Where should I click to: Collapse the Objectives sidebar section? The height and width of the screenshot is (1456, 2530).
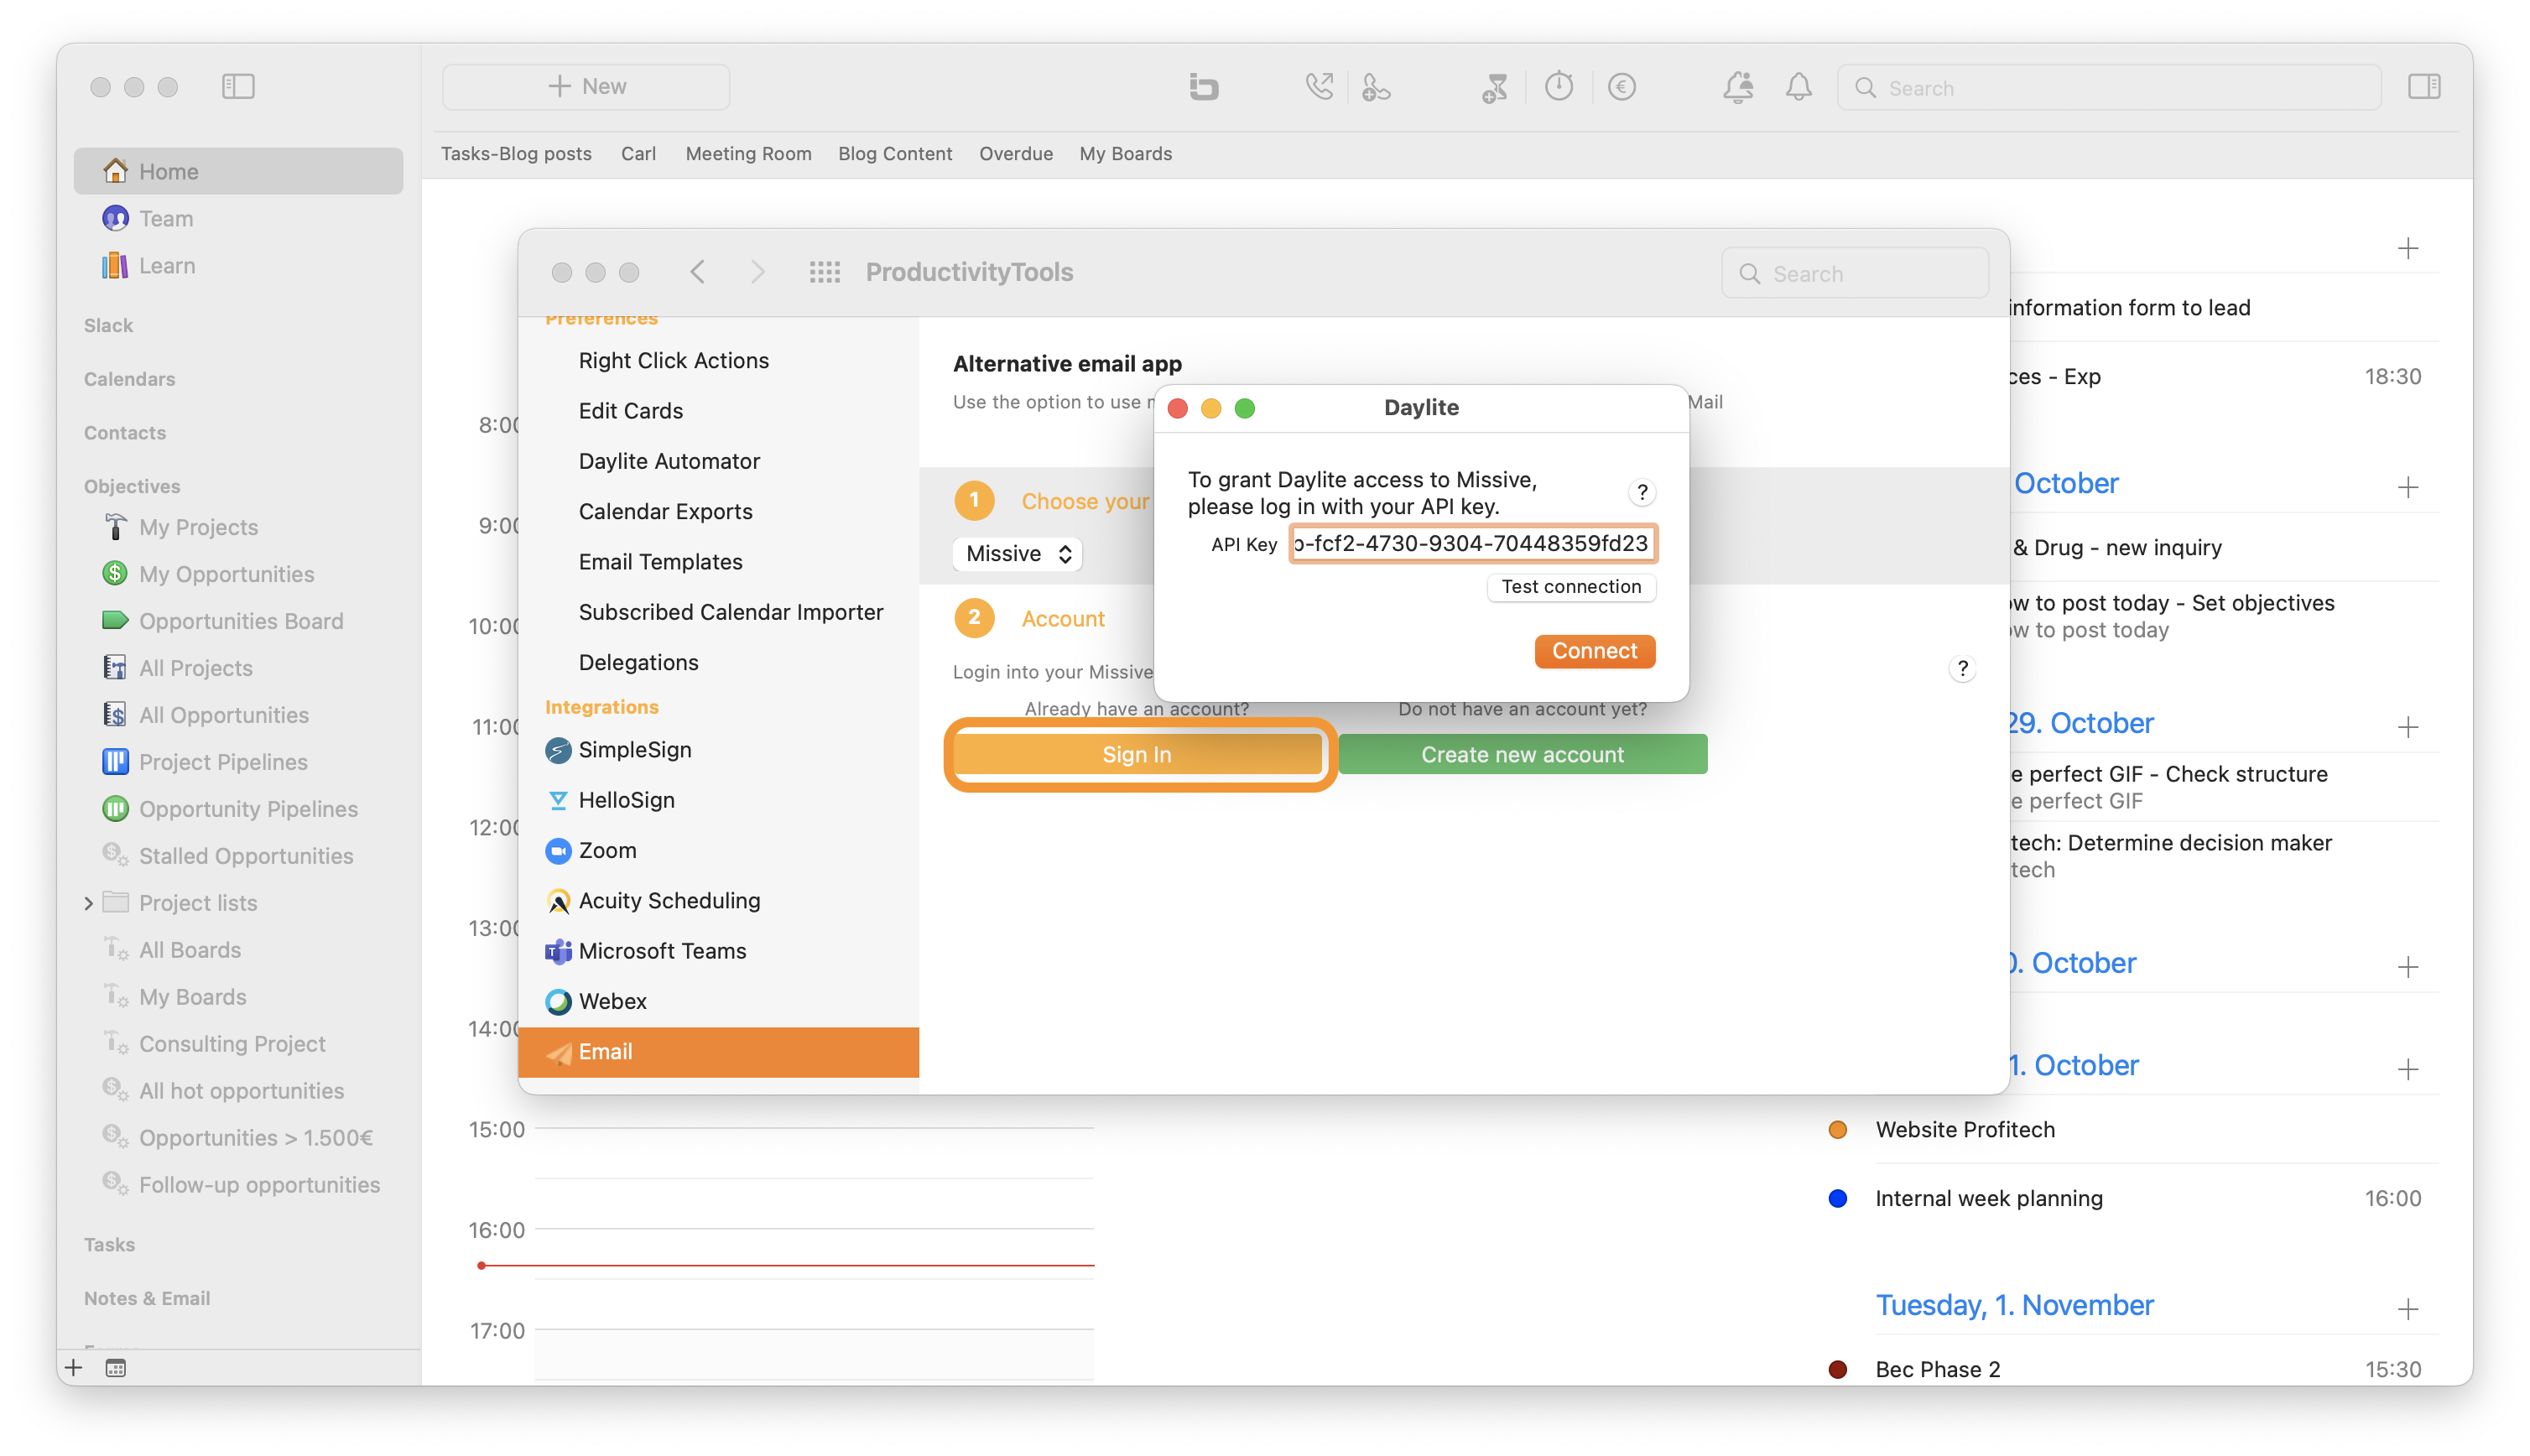[x=132, y=486]
